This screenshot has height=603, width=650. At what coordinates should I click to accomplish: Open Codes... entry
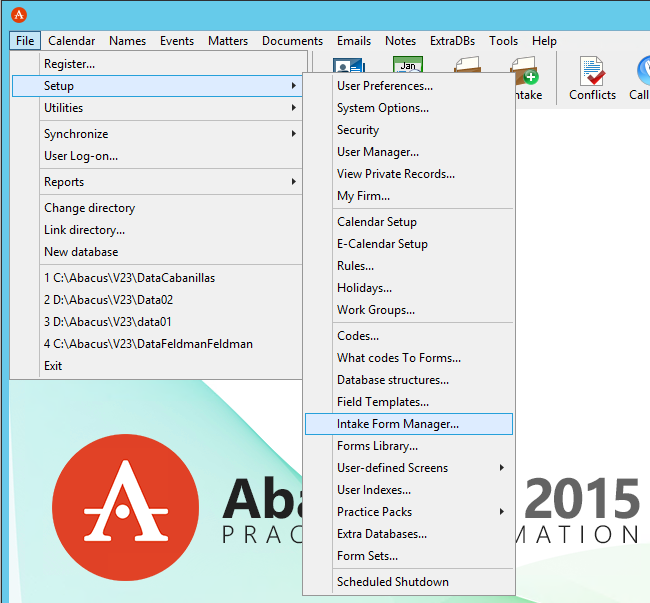tap(409, 336)
